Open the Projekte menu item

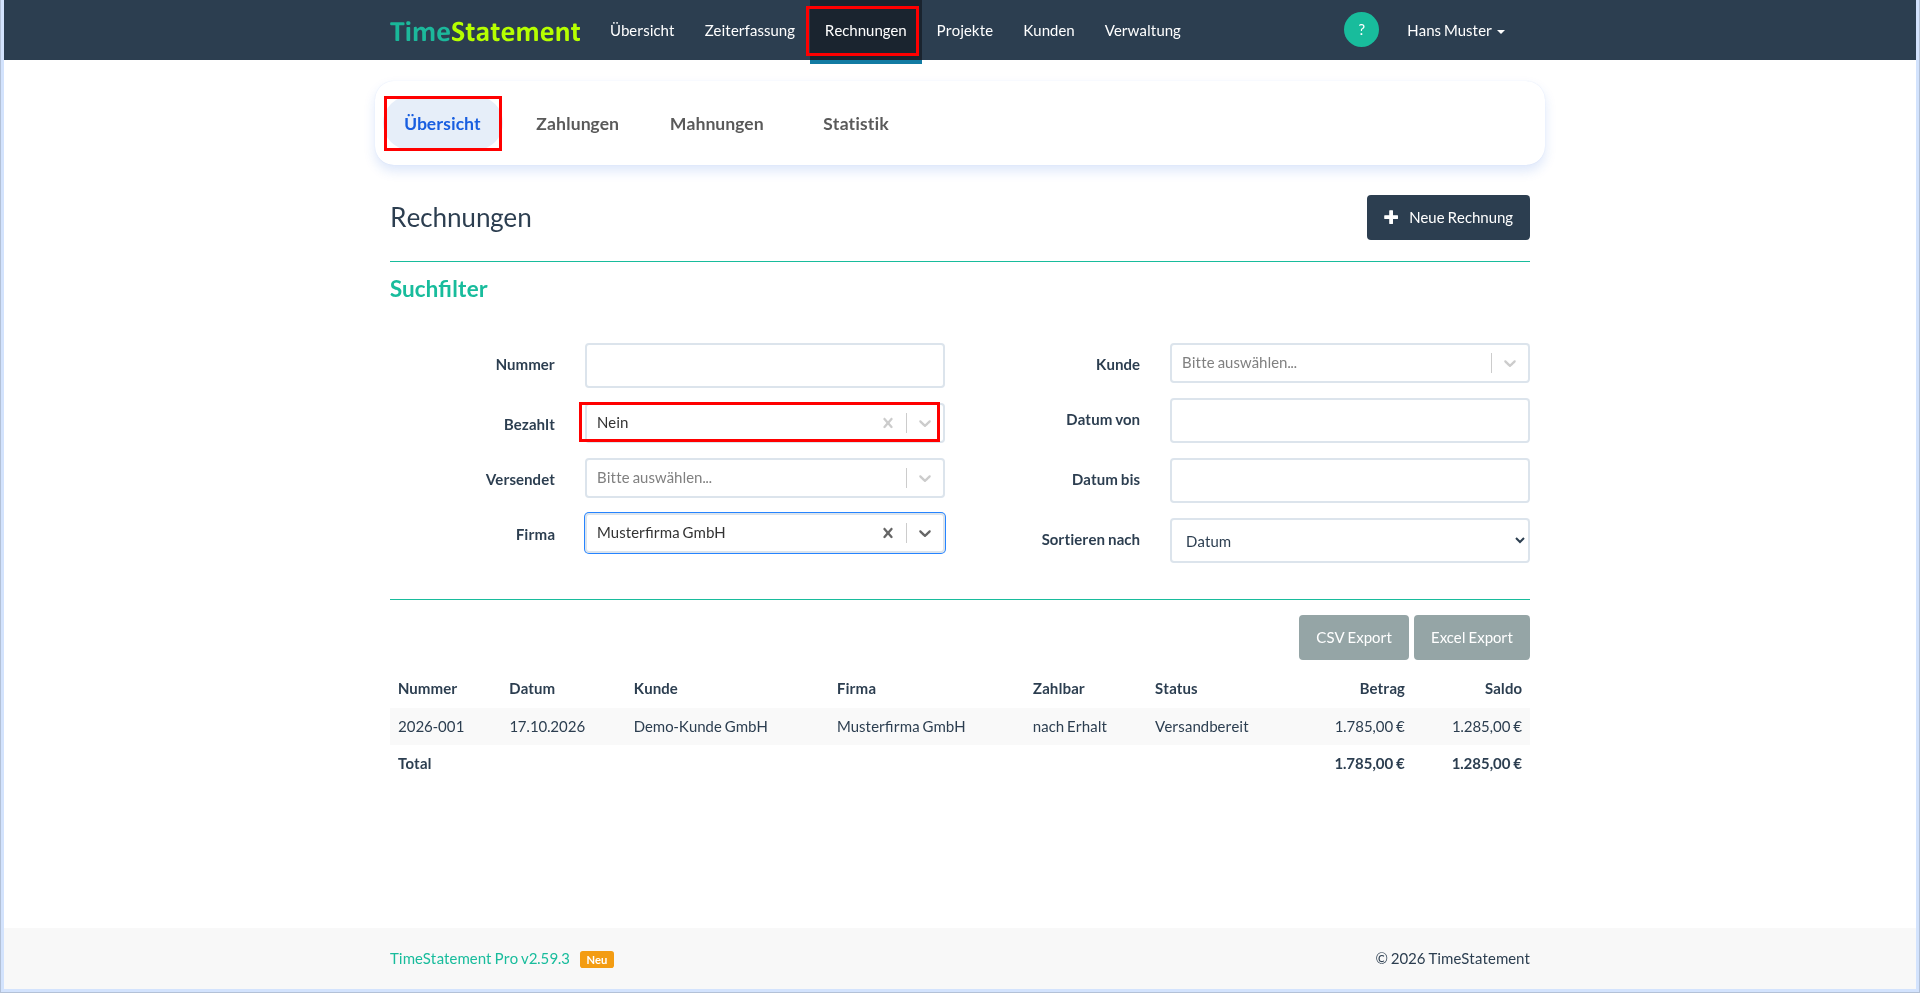[964, 31]
